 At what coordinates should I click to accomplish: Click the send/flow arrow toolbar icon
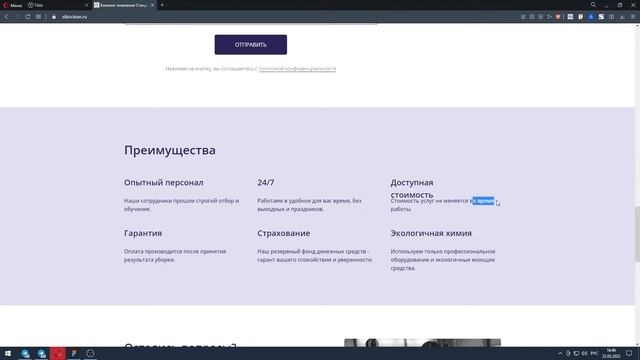click(x=549, y=17)
